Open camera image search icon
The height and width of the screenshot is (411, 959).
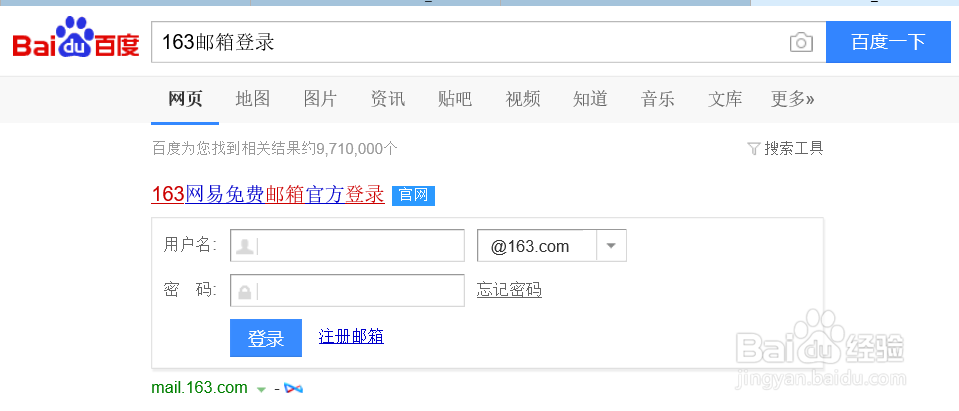[801, 43]
